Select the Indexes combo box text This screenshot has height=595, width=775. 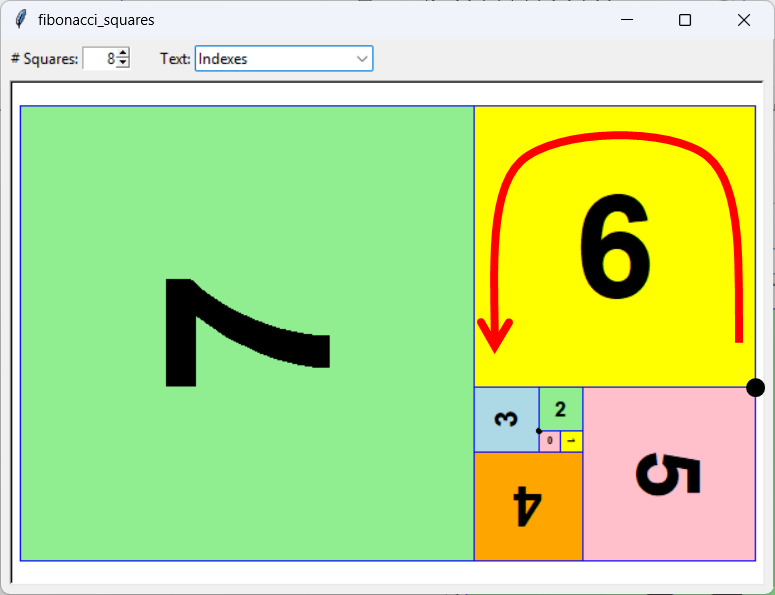[223, 59]
